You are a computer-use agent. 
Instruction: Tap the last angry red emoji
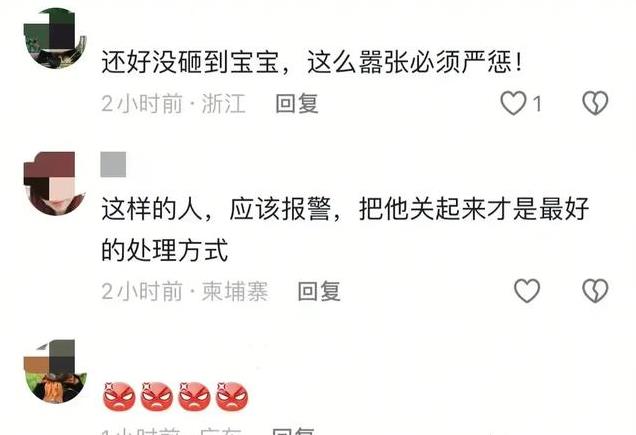click(232, 396)
